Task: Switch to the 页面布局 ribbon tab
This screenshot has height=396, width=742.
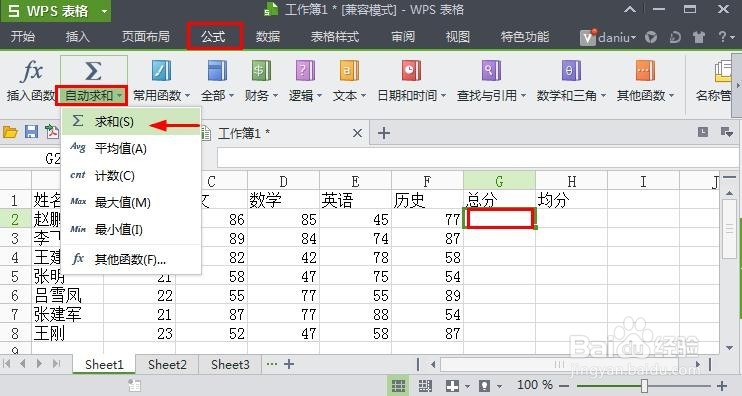Action: pyautogui.click(x=145, y=37)
